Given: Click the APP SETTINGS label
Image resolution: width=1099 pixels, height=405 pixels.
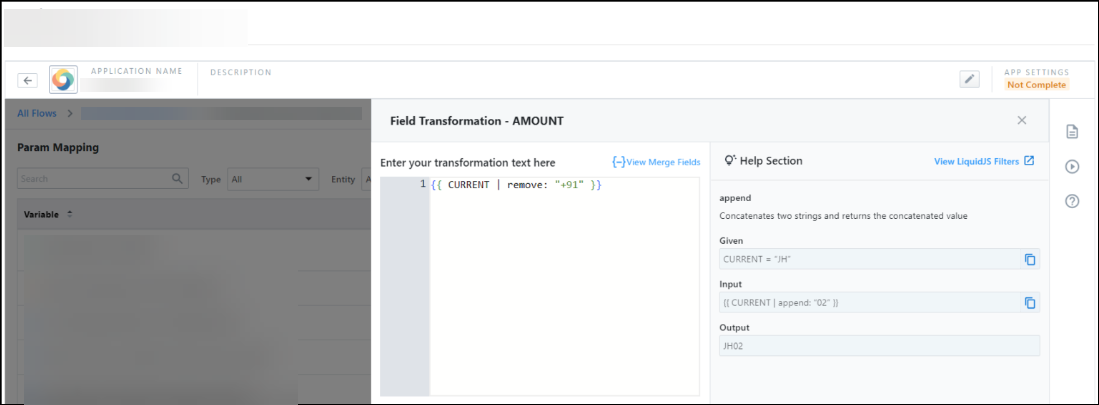Looking at the screenshot, I should point(1037,72).
